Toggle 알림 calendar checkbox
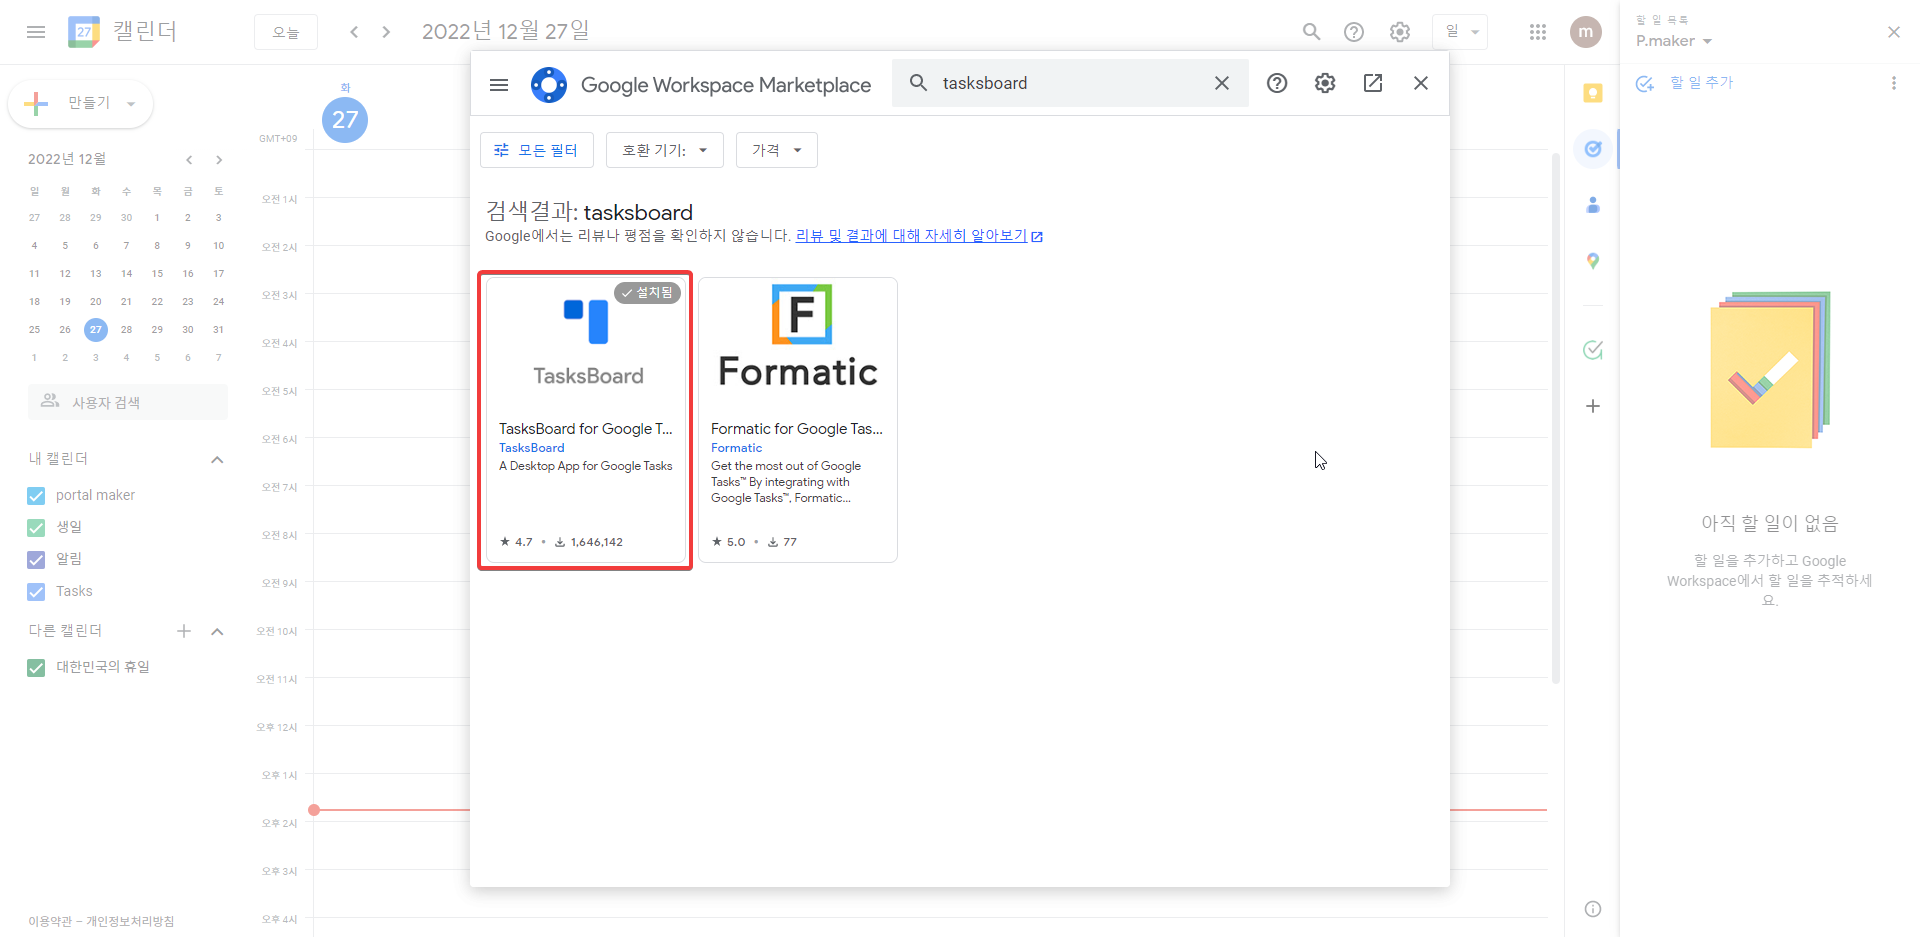 click(x=36, y=560)
